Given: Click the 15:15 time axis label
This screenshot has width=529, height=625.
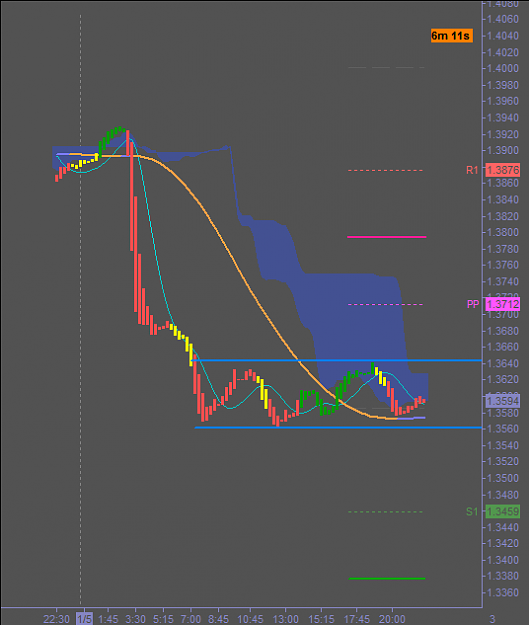Looking at the screenshot, I should point(321,619).
